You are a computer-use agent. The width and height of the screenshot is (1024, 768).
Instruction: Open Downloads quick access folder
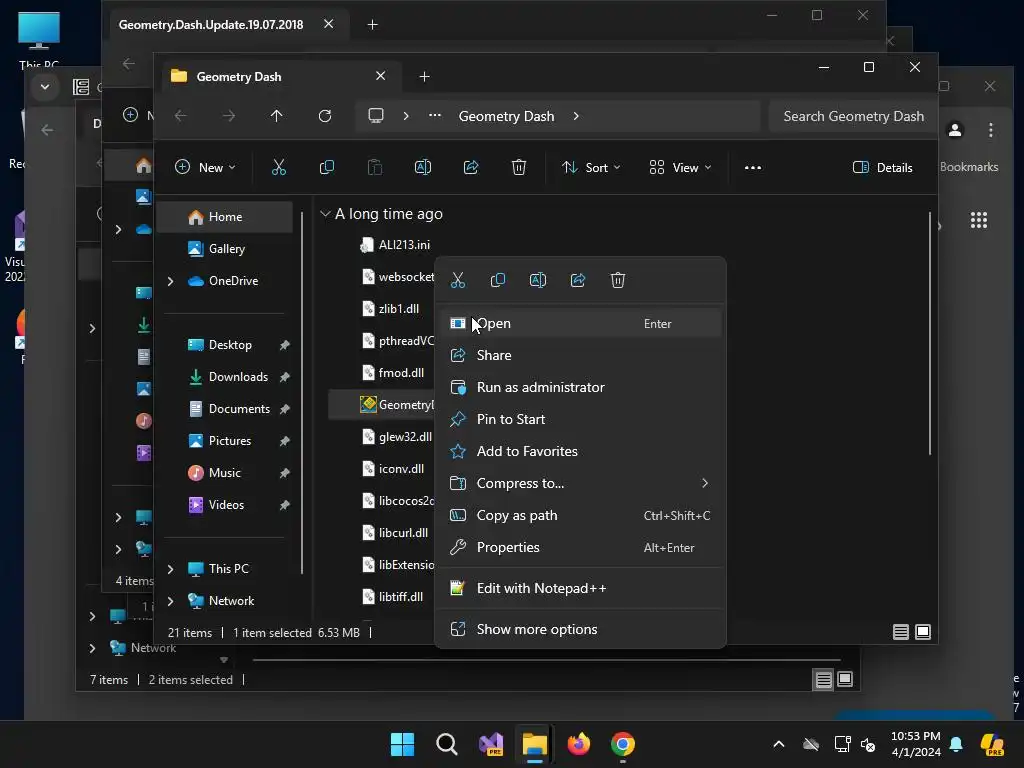[226, 377]
